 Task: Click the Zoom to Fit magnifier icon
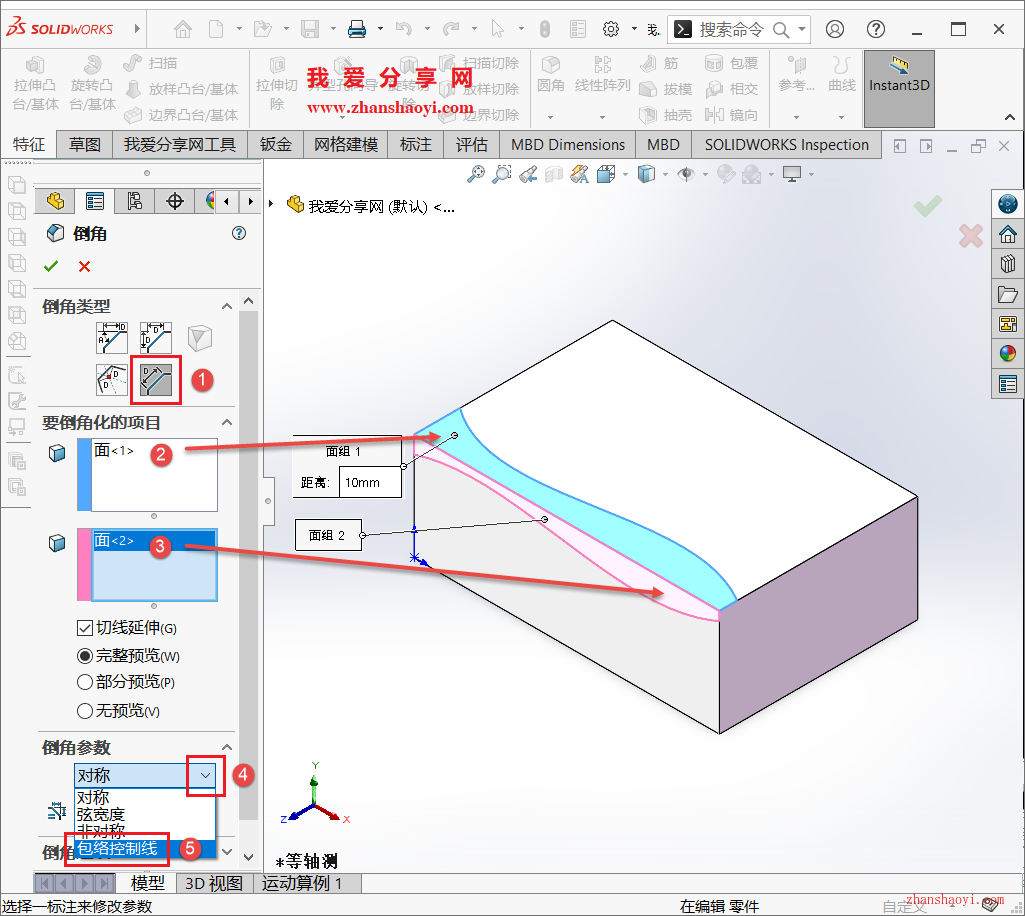476,175
